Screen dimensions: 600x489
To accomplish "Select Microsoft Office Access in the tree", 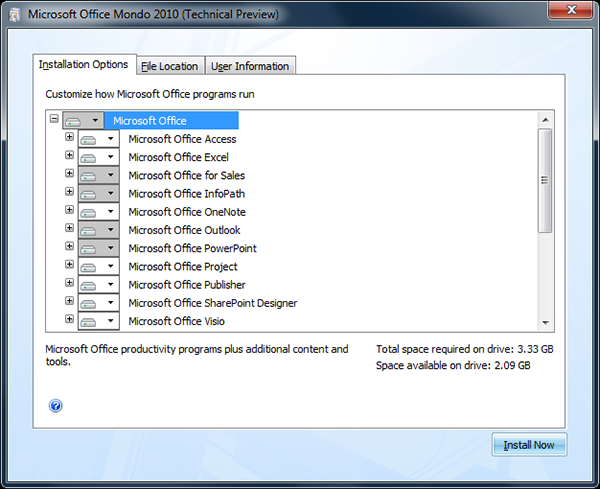I will tap(182, 139).
